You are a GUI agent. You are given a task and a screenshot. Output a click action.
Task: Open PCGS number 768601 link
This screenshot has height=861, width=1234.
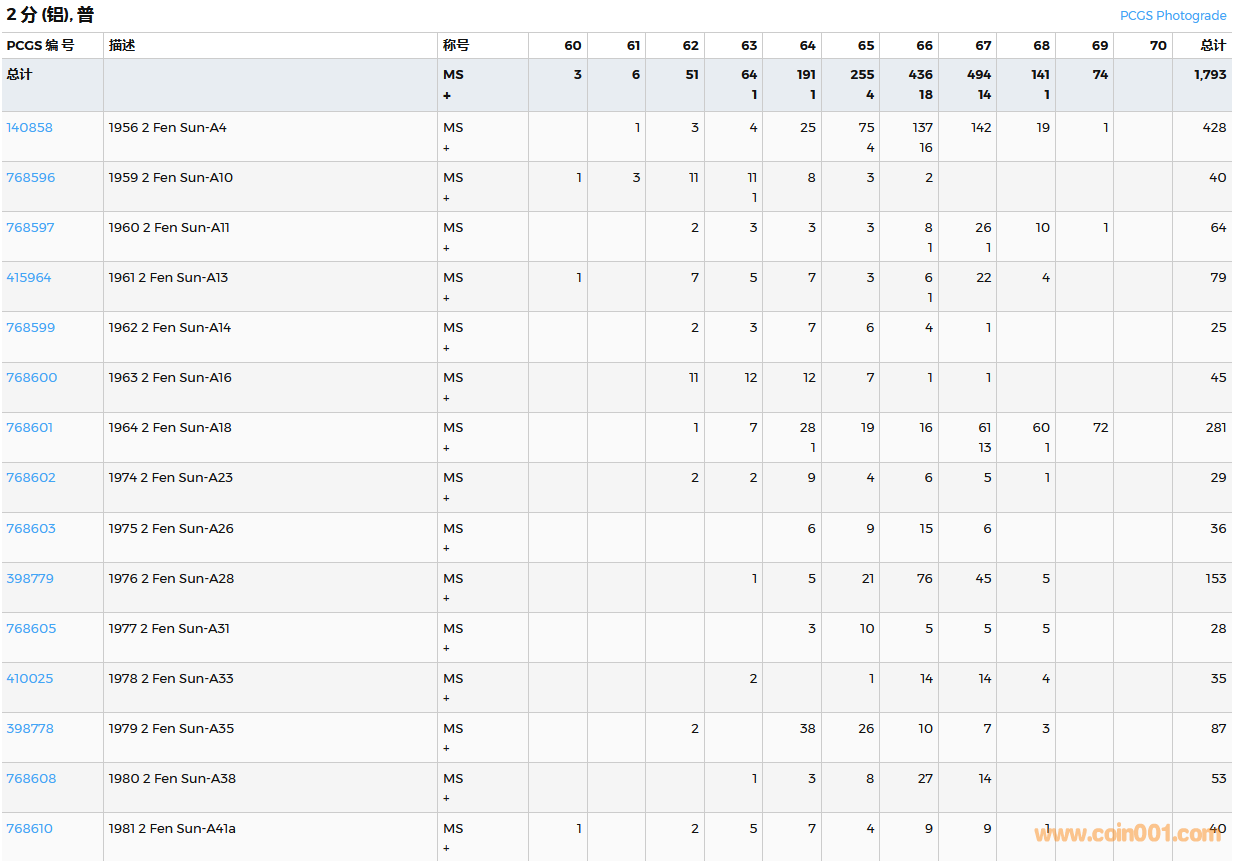[x=30, y=427]
